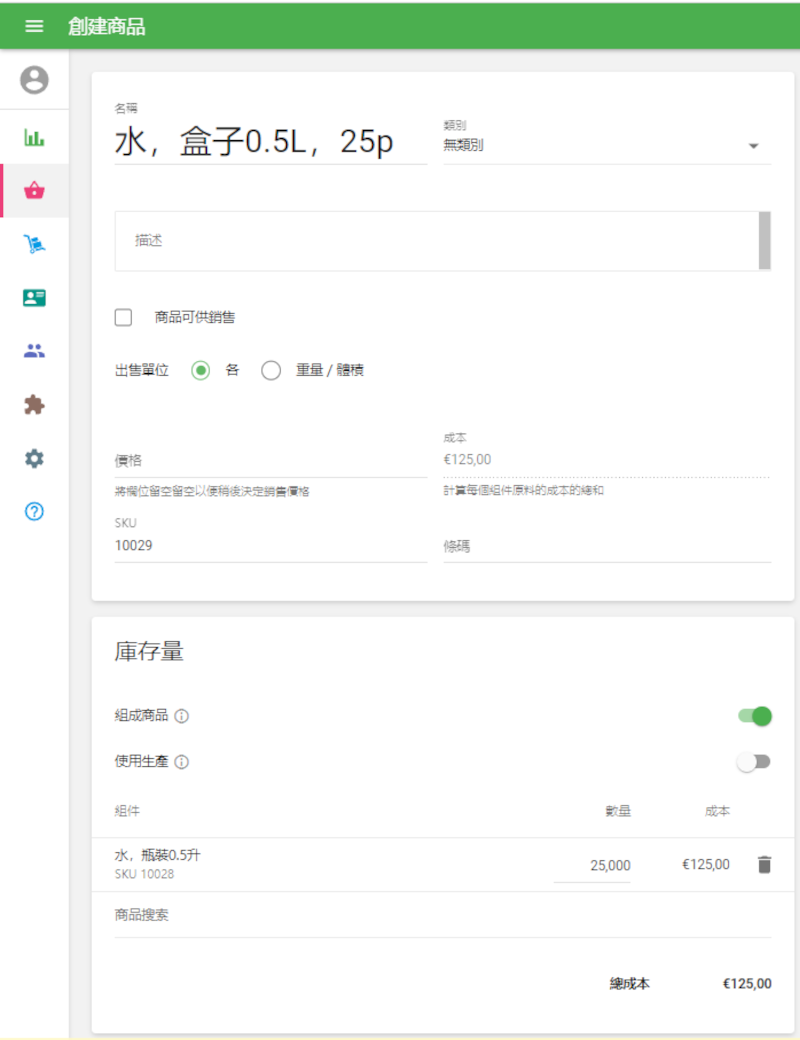
Task: Enable the 商品可供銷售 checkbox
Action: tap(123, 317)
